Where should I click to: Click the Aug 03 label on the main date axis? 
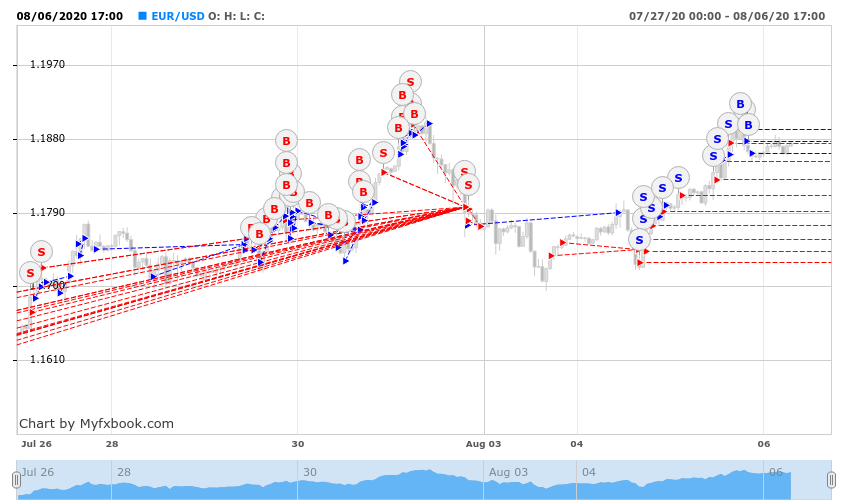(x=484, y=444)
